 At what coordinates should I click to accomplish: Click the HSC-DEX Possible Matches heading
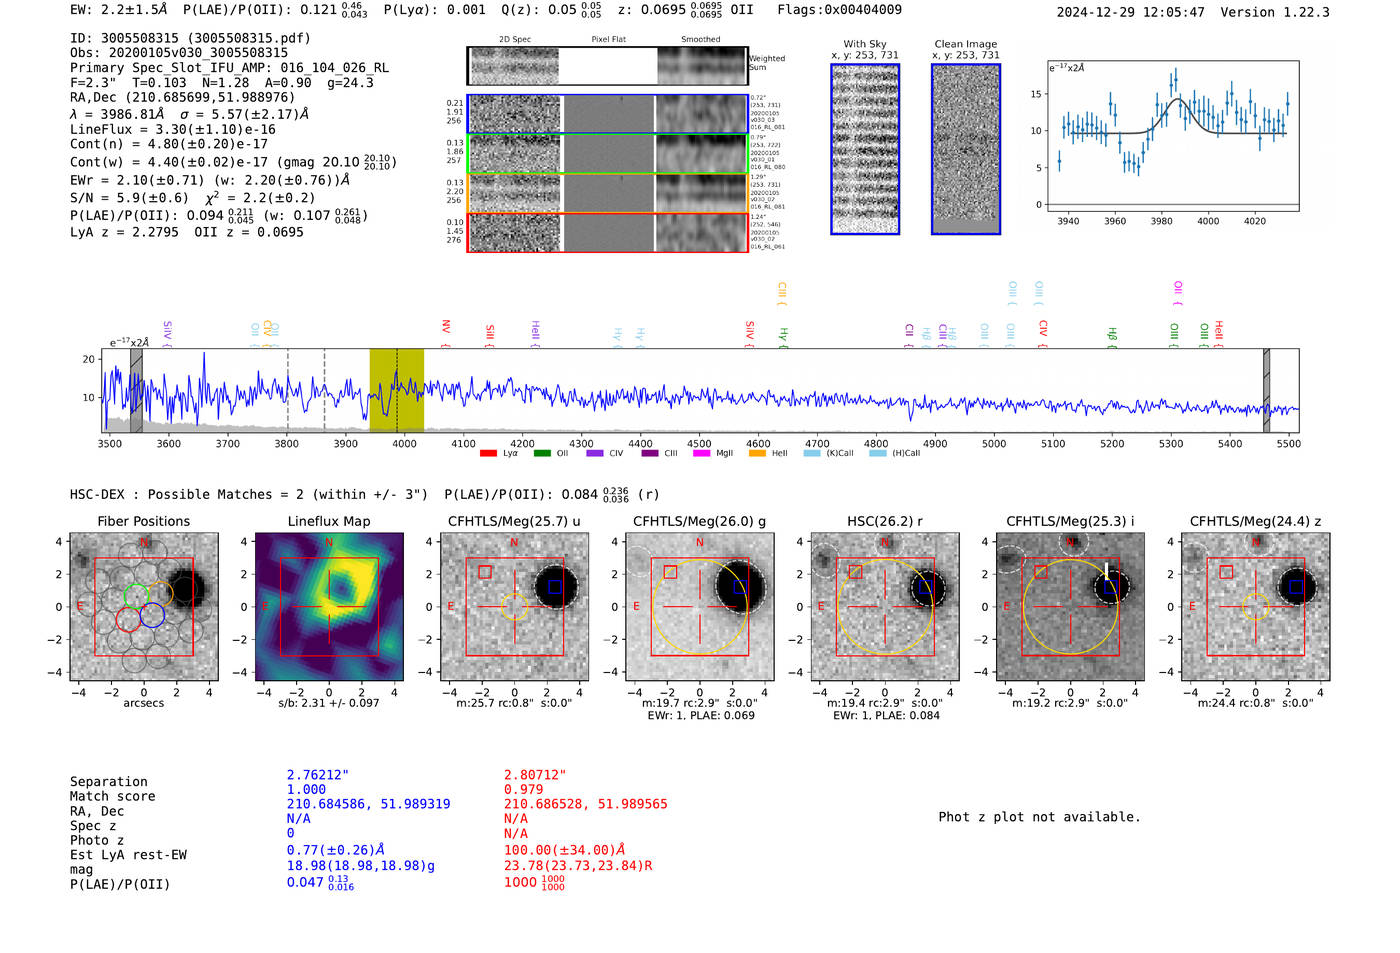pos(249,494)
